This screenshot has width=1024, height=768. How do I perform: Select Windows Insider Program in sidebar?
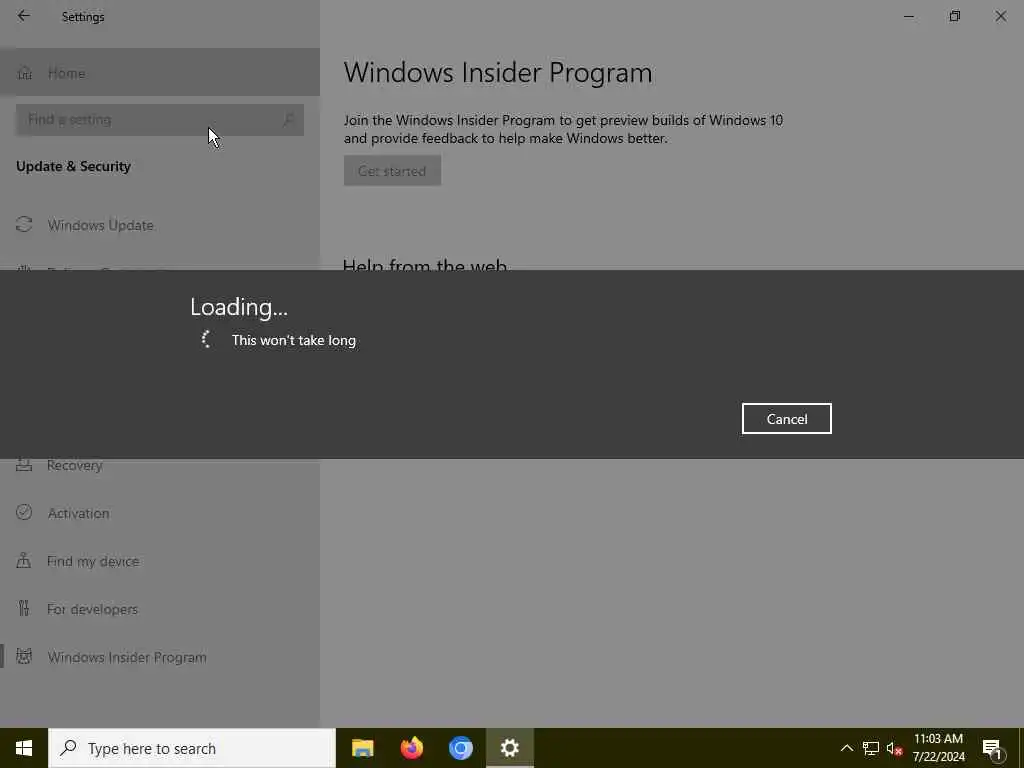160,657
